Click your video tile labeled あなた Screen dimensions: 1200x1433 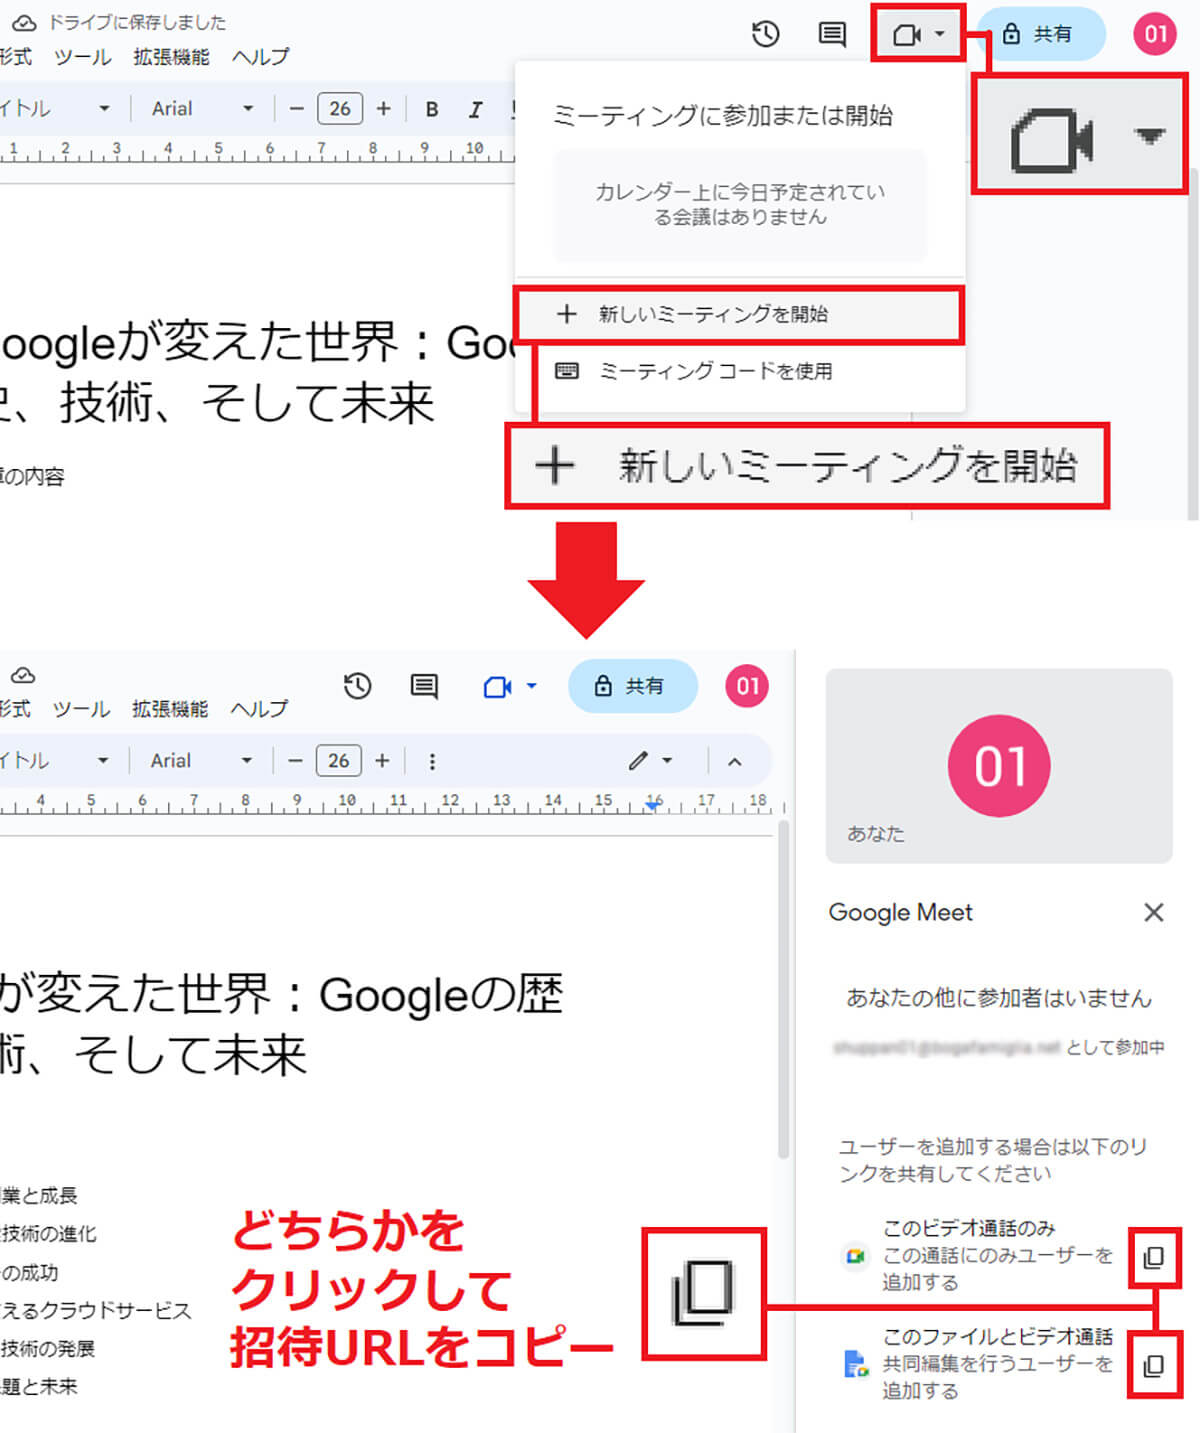pos(999,766)
